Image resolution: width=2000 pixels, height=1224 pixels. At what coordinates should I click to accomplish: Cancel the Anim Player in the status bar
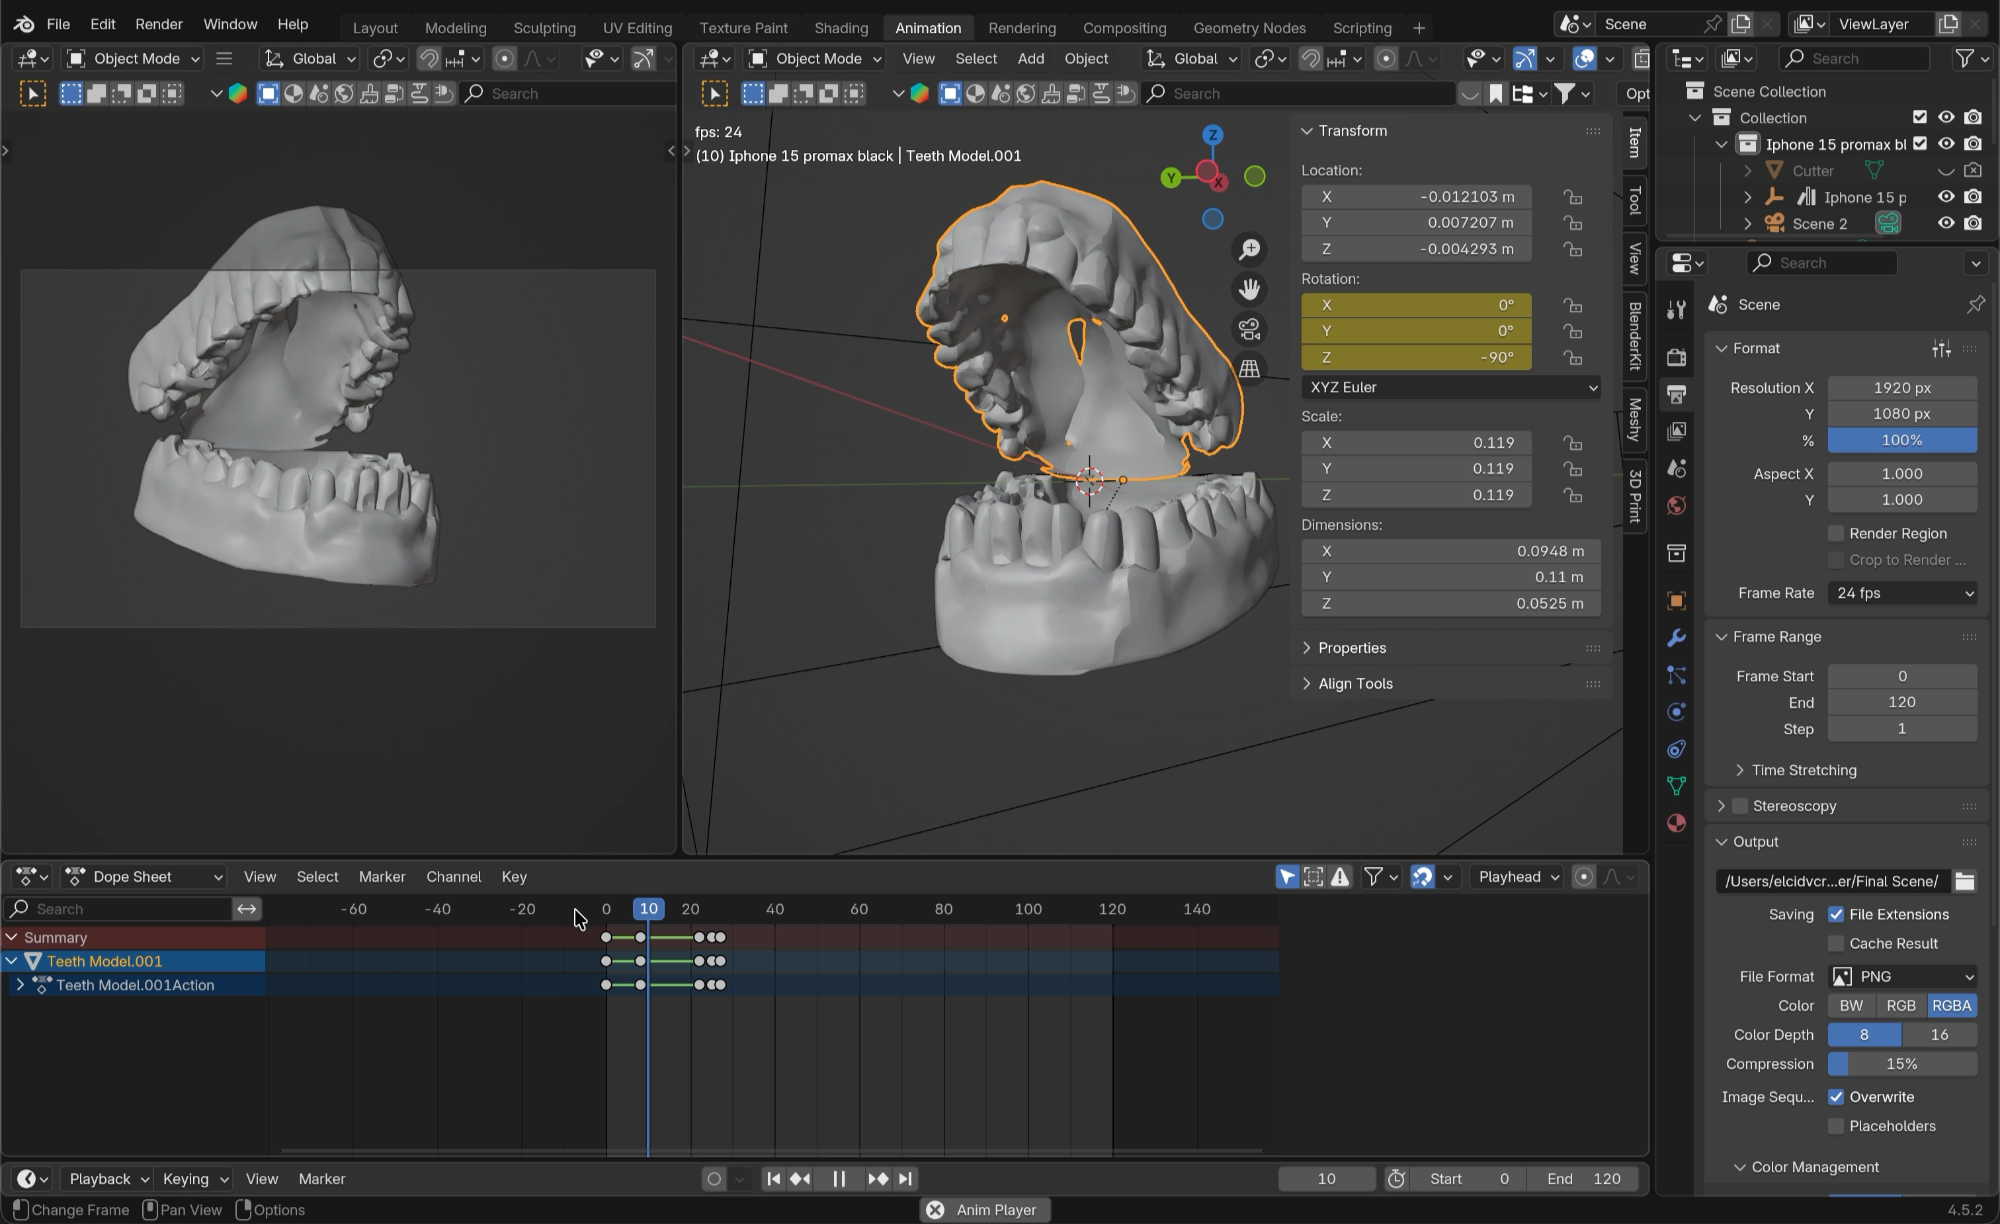[x=935, y=1210]
